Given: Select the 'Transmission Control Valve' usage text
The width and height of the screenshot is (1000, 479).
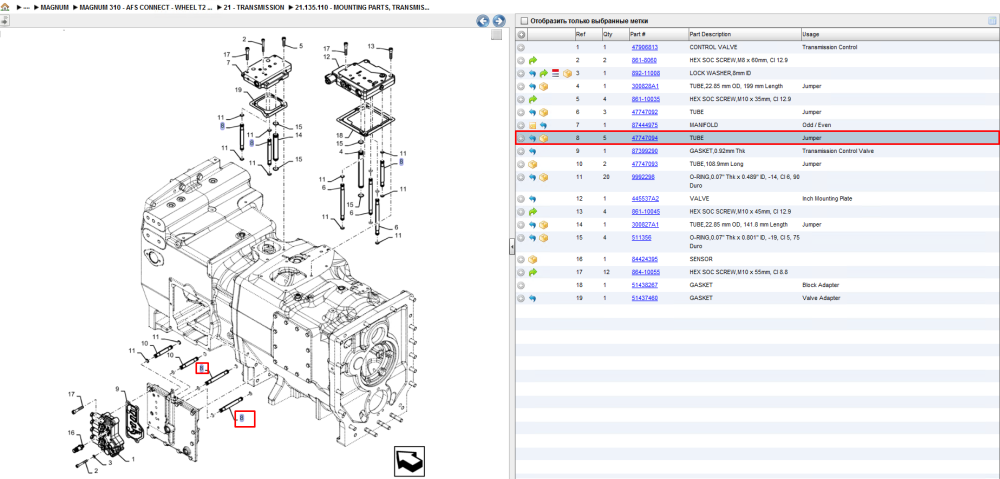Looking at the screenshot, I should click(x=837, y=151).
